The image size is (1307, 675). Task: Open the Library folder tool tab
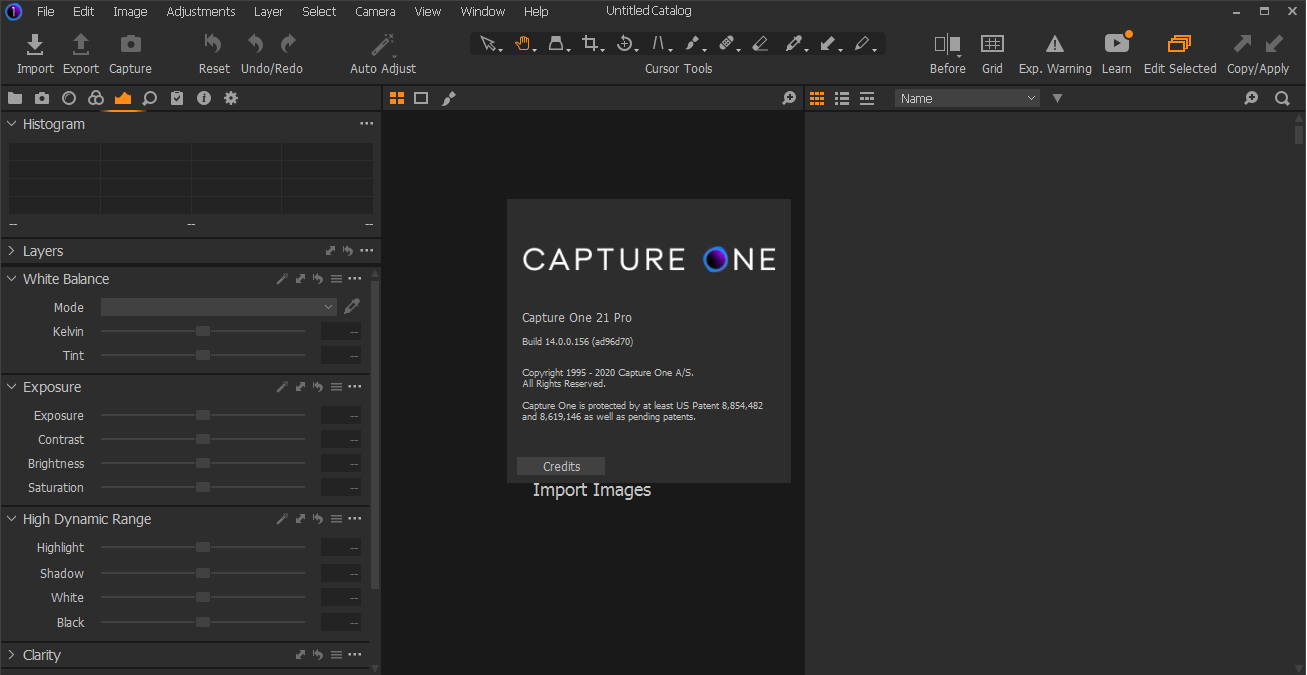[x=15, y=98]
